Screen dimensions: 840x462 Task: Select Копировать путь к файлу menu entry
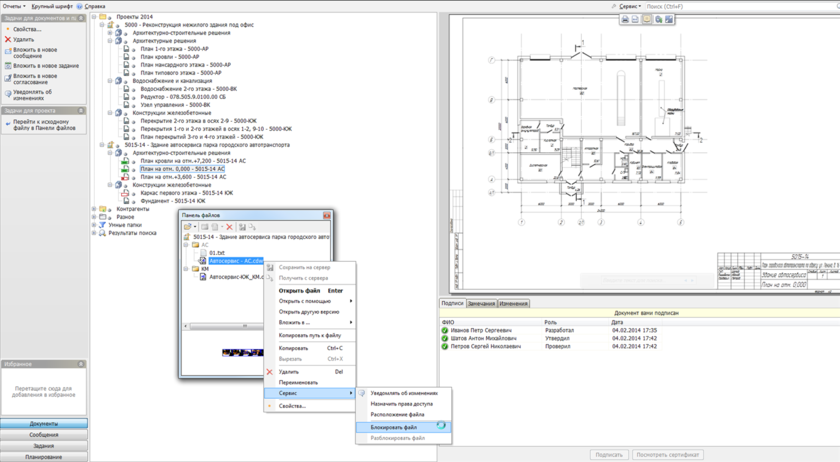[309, 335]
